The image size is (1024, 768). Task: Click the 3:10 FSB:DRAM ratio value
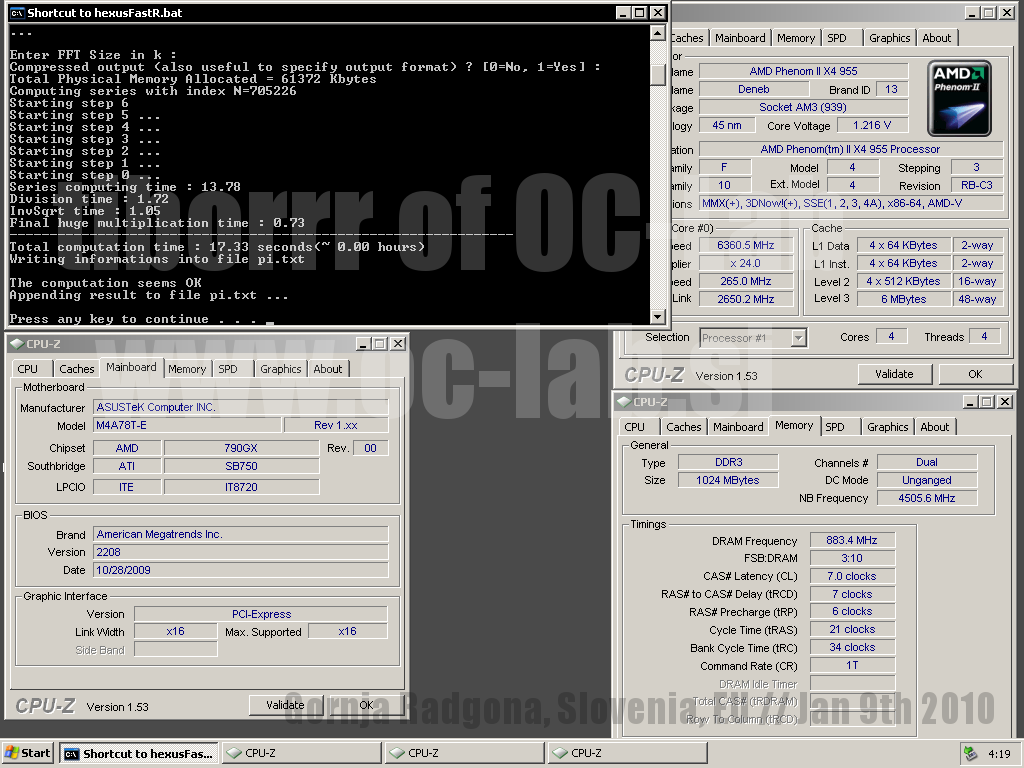coord(852,558)
